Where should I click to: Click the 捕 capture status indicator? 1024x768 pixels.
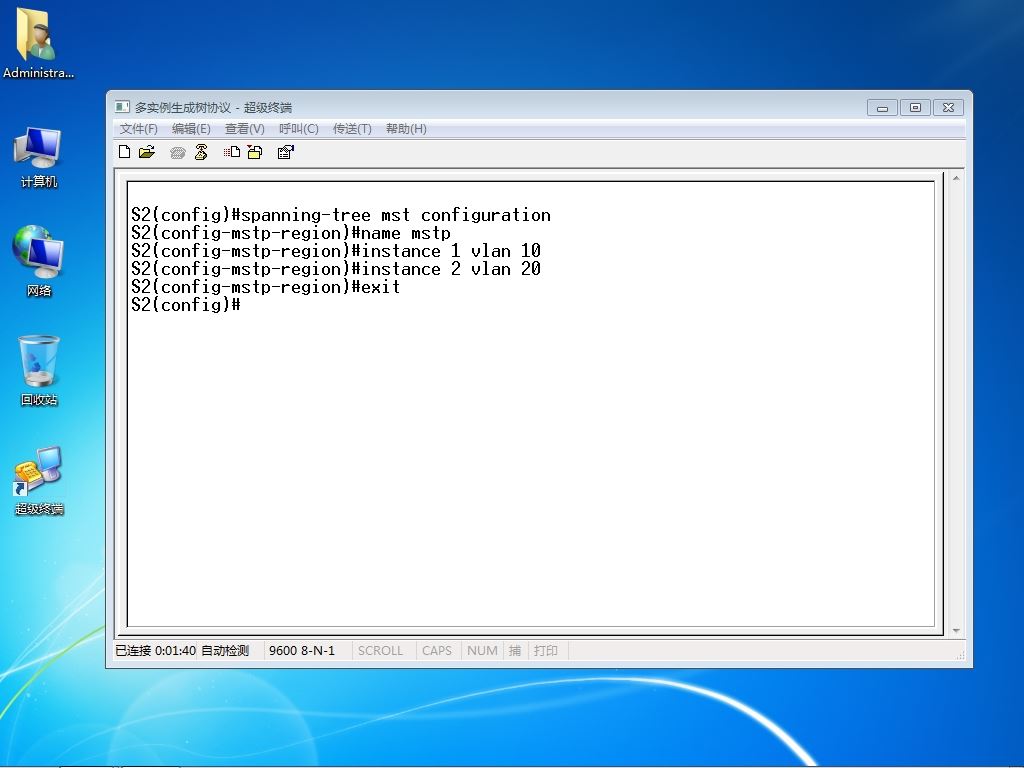[x=515, y=650]
